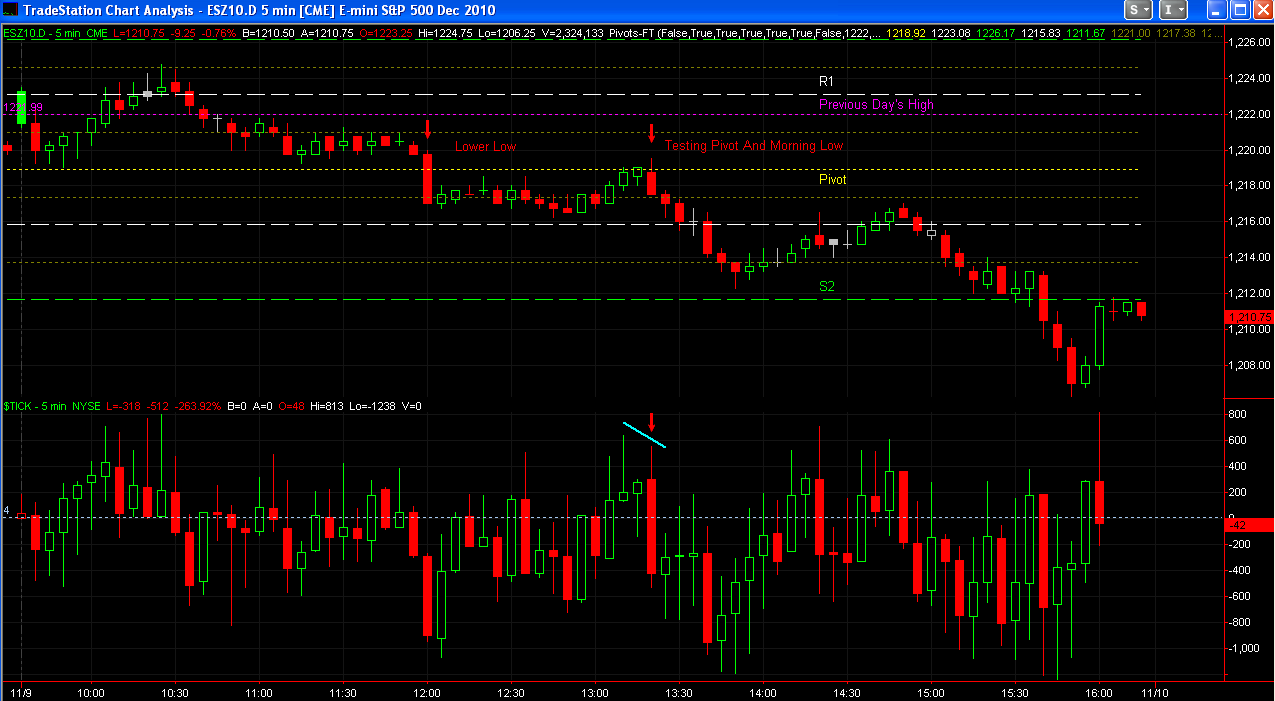Click the 1,208.00 price axis label

point(1248,364)
